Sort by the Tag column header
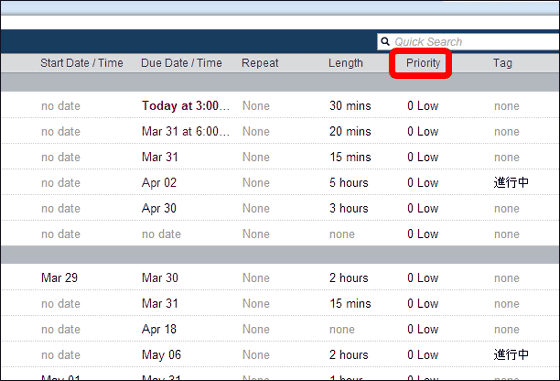The height and width of the screenshot is (381, 560). pos(502,63)
